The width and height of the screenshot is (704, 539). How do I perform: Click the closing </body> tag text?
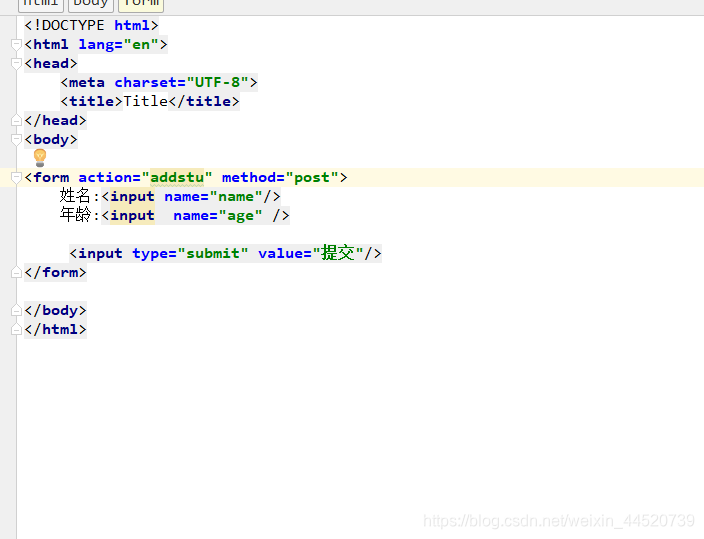tap(55, 310)
